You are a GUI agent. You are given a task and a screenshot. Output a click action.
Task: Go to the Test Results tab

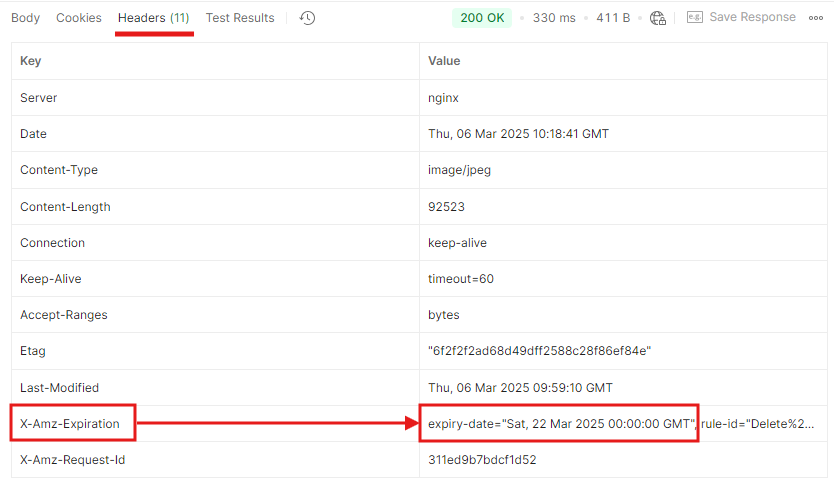tap(240, 18)
